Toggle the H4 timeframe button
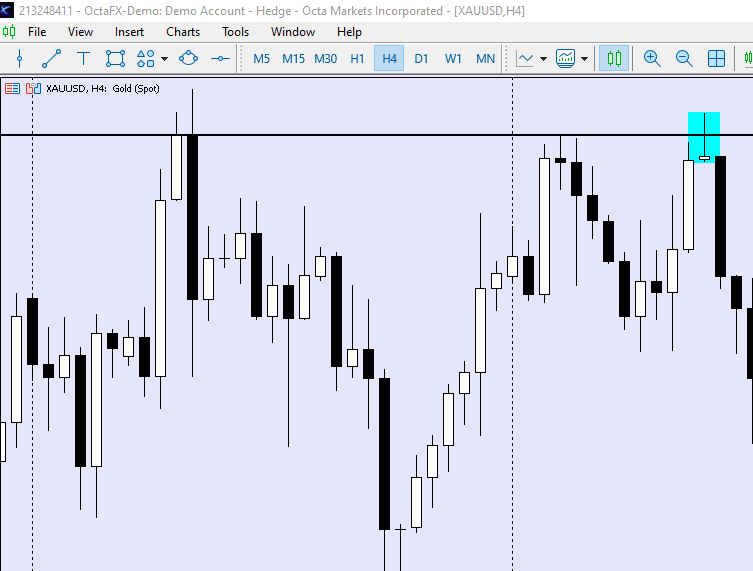Screen dimensions: 753x571 point(389,59)
